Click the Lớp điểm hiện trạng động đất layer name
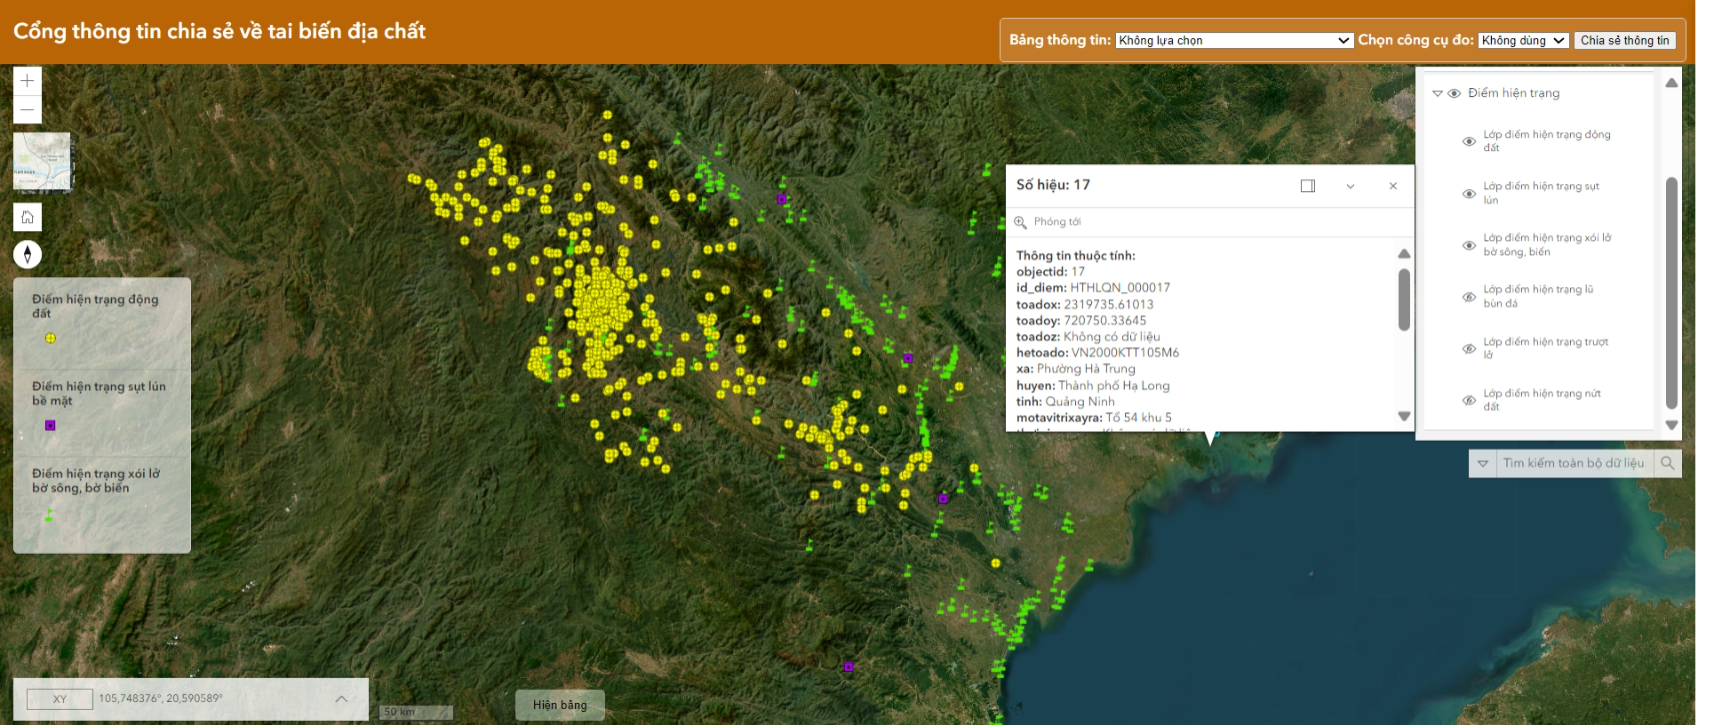This screenshot has width=1722, height=725. point(1547,141)
